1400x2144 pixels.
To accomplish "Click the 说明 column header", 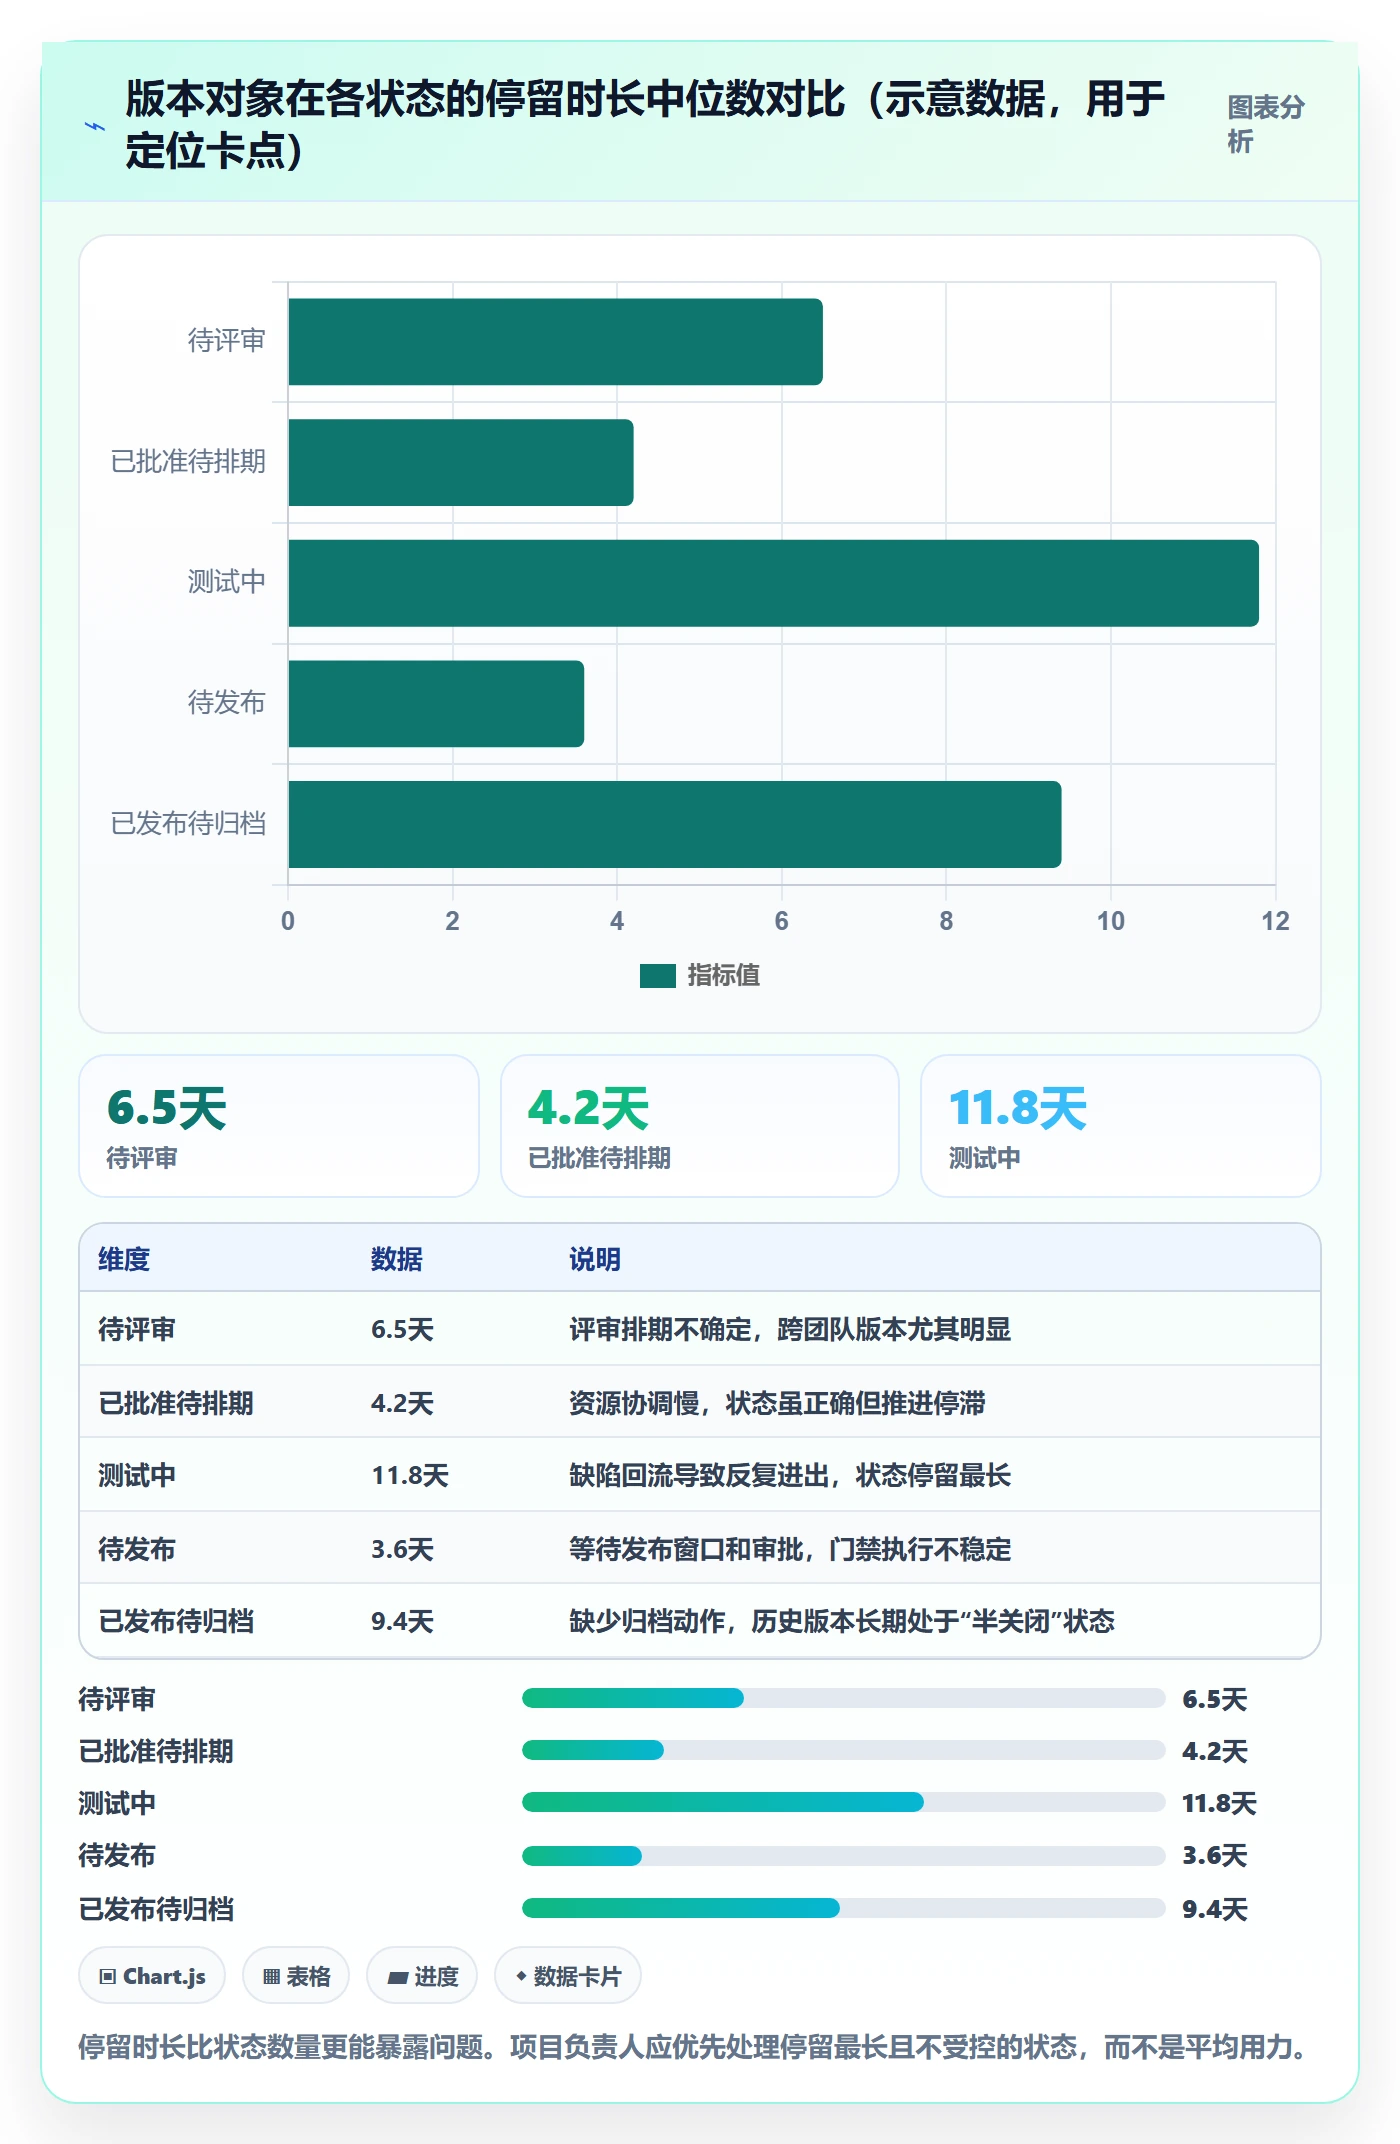I will pyautogui.click(x=595, y=1259).
